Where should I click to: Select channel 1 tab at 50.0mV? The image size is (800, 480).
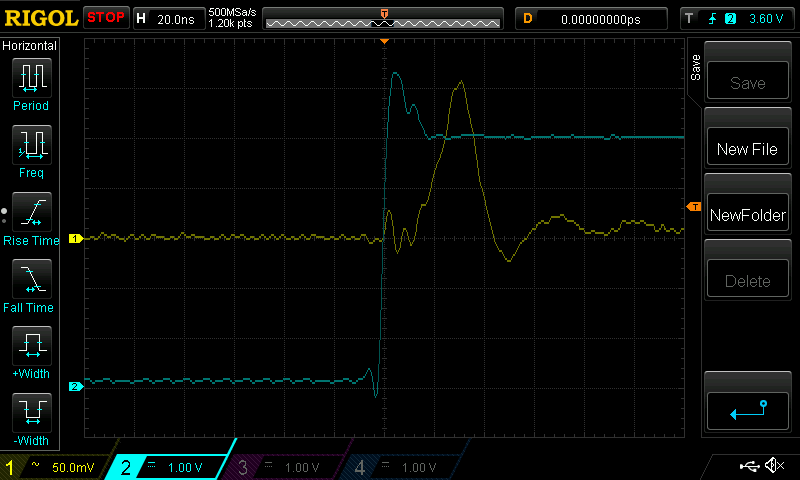(54, 467)
